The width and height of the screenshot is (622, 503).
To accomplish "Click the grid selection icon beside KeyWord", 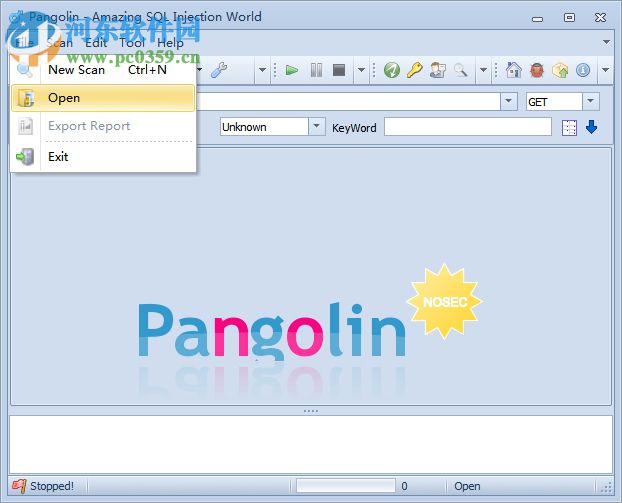I will tap(569, 128).
